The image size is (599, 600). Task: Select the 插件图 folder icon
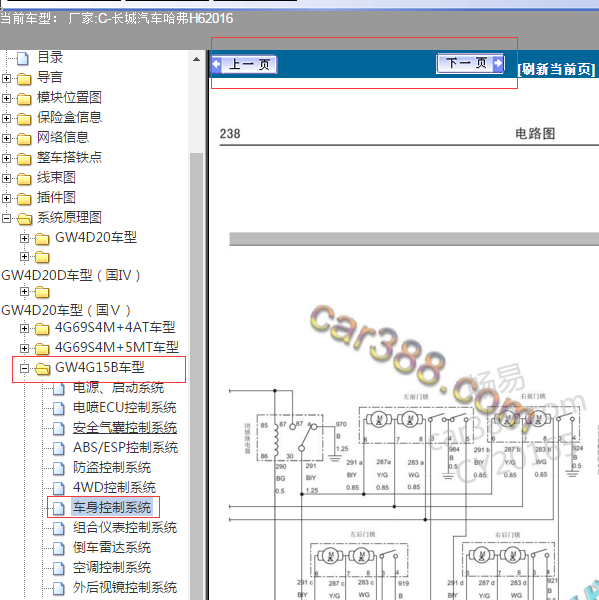(24, 199)
